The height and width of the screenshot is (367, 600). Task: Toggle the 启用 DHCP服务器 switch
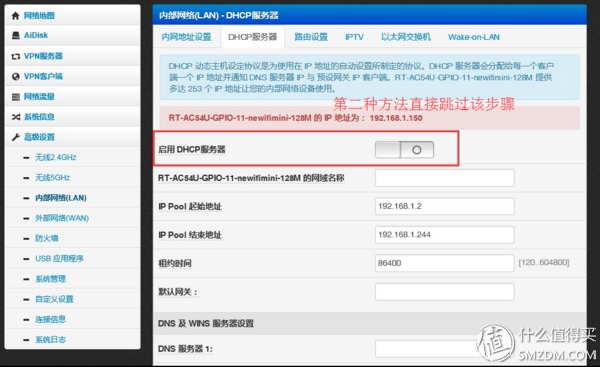pyautogui.click(x=404, y=150)
